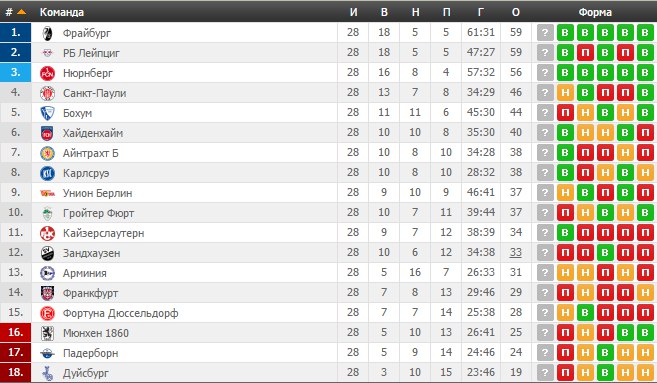The image size is (657, 383).
Task: Click the Кайзерслаутерн red crest
Action: [47, 233]
